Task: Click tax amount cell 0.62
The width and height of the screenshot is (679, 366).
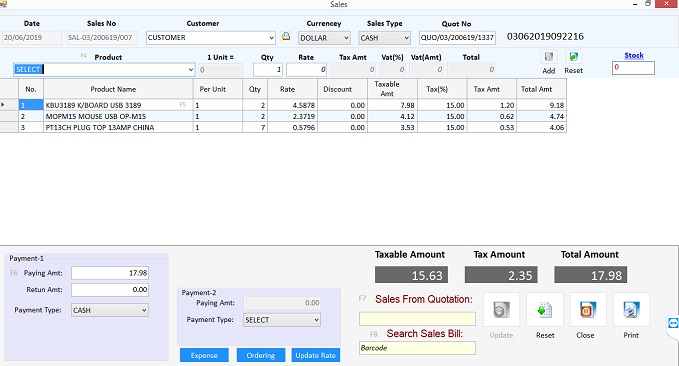Action: [x=492, y=116]
